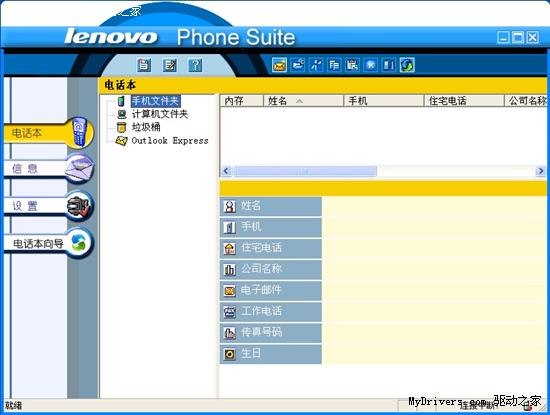The height and width of the screenshot is (415, 550).
Task: Select Outlook Express in the tree
Action: point(170,141)
